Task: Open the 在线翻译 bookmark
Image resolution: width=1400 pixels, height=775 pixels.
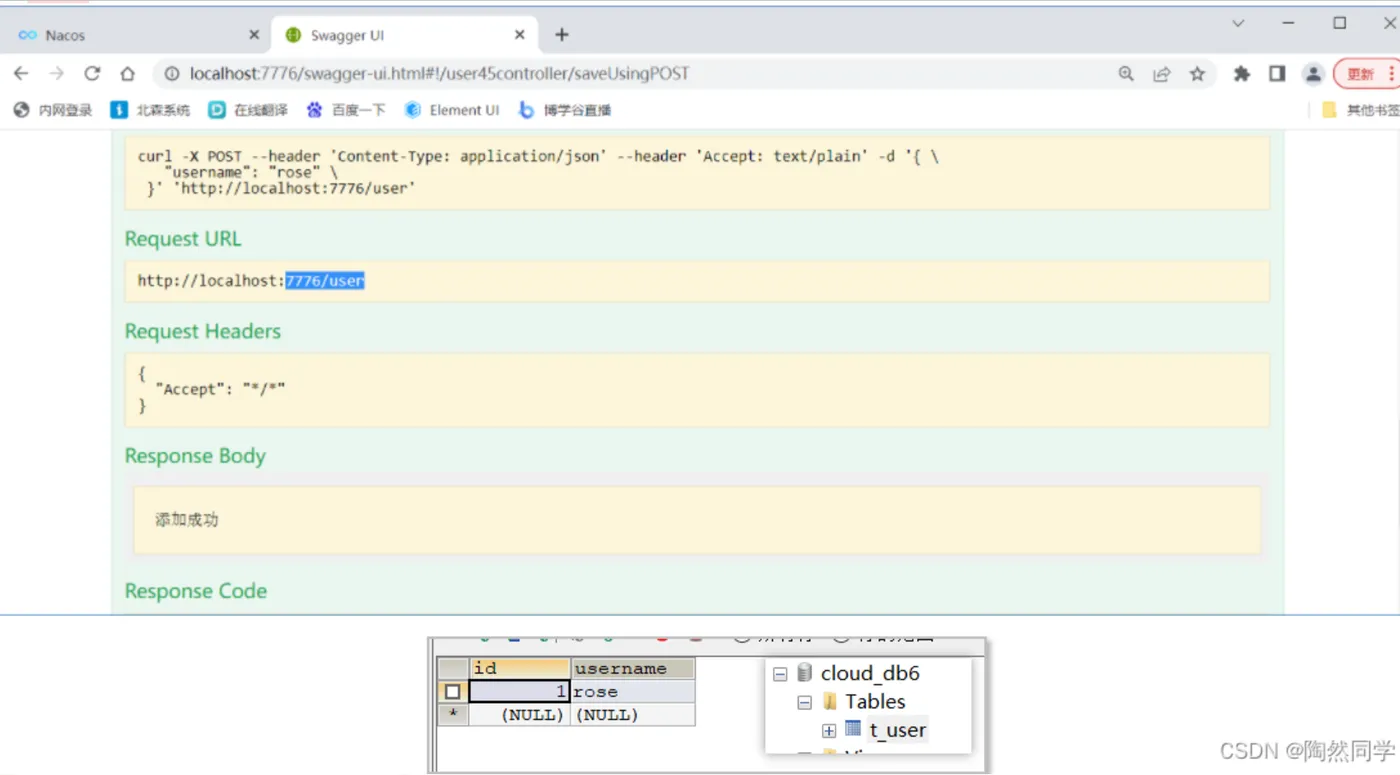Action: (248, 110)
